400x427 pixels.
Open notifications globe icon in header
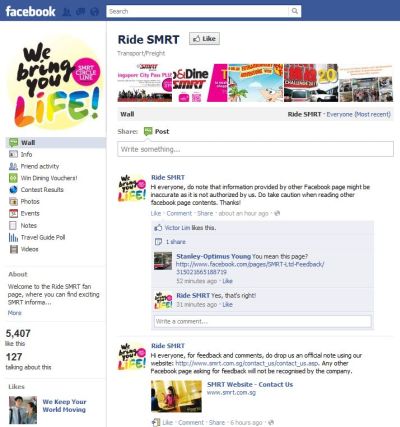95,12
